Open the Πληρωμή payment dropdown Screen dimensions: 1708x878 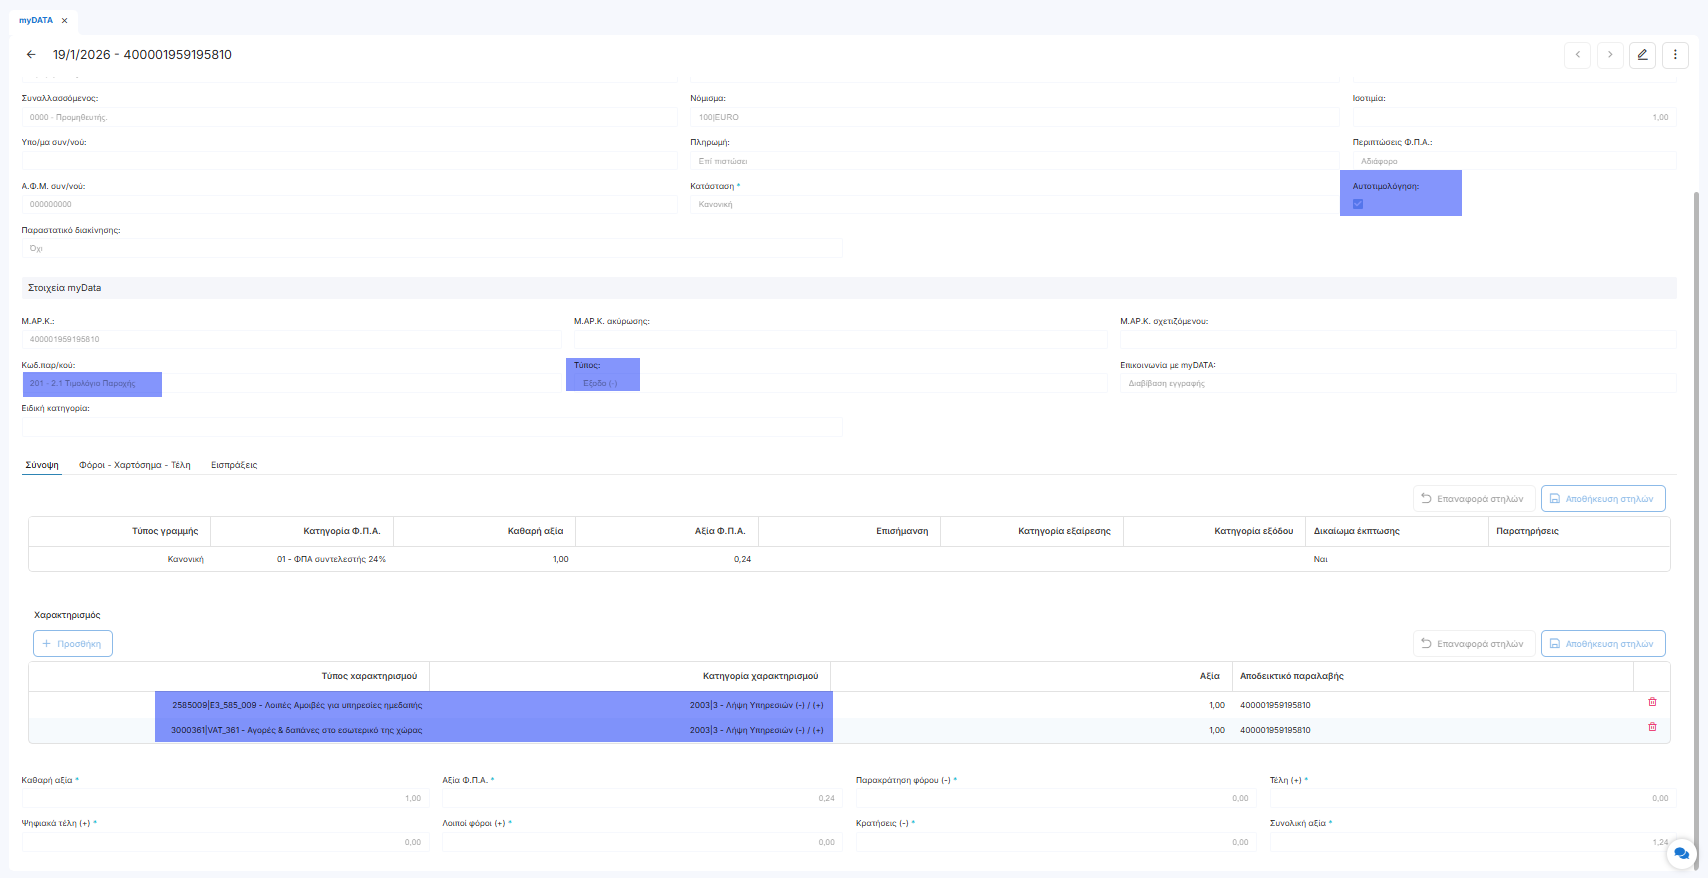coord(1013,161)
